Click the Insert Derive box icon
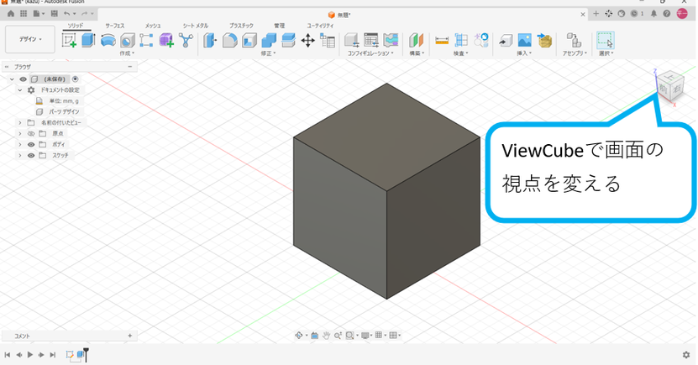The height and width of the screenshot is (365, 698). 505,41
